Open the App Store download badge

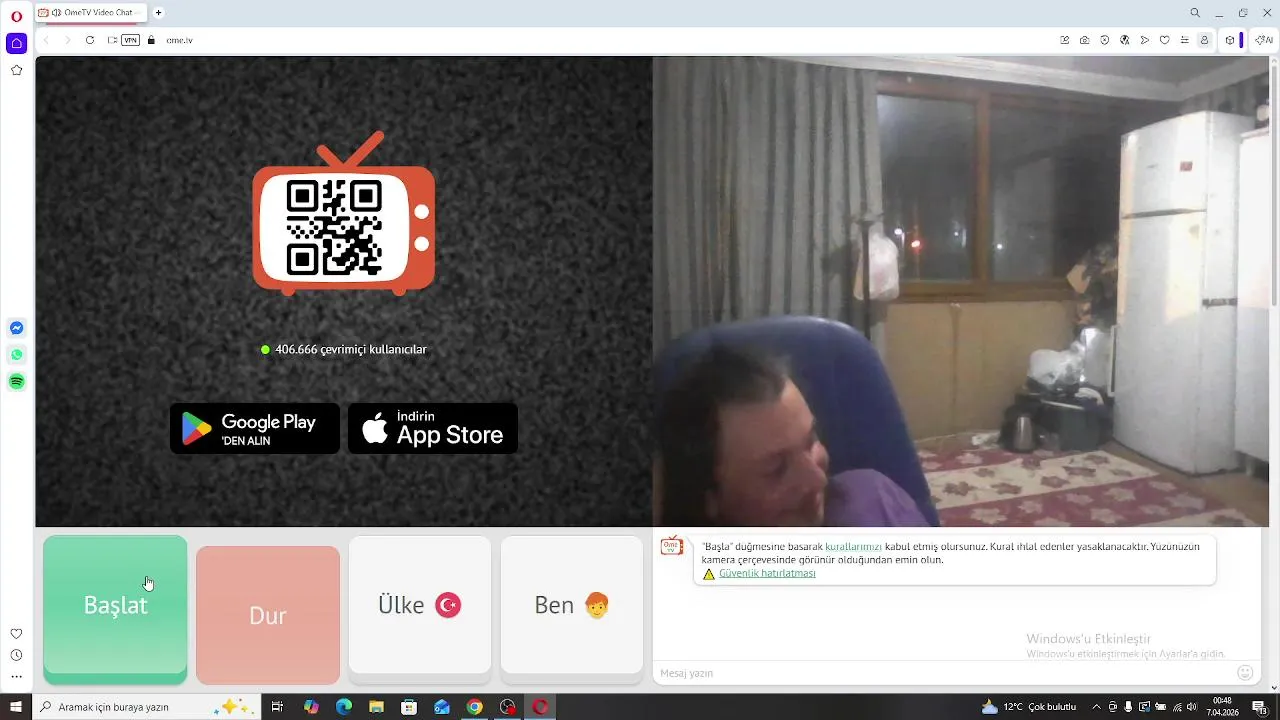click(433, 428)
